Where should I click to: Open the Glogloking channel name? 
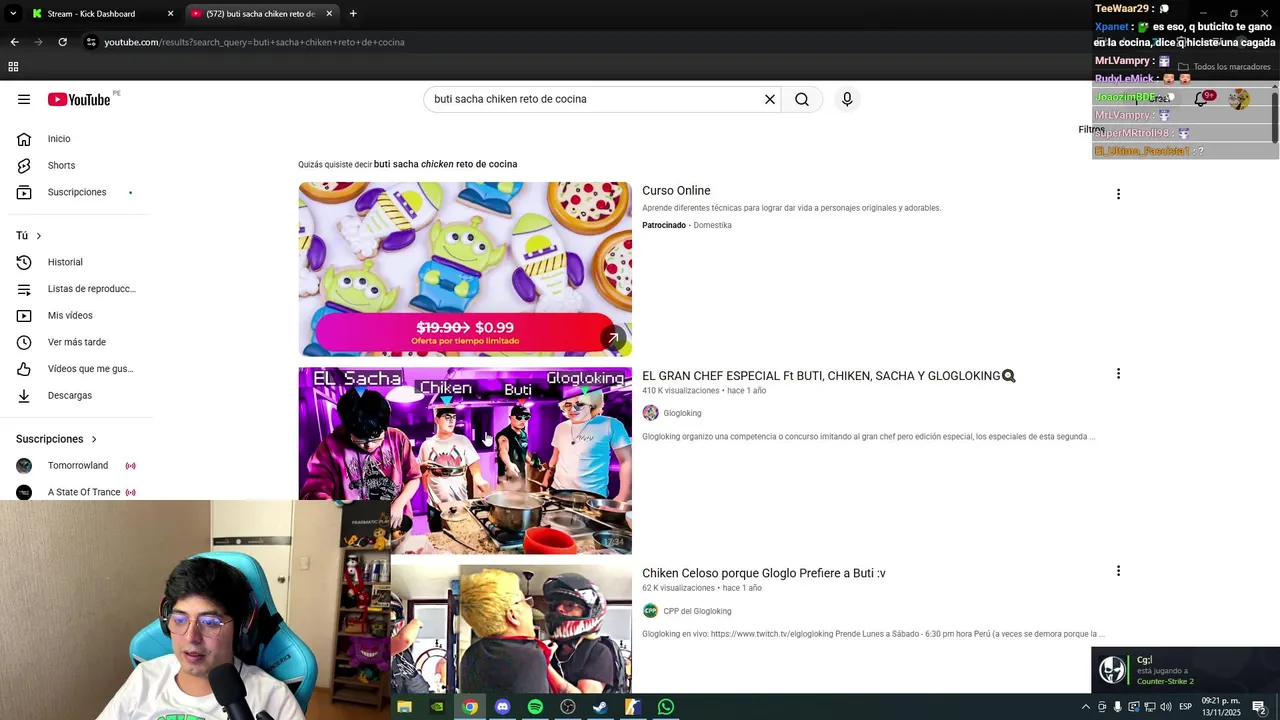click(682, 413)
